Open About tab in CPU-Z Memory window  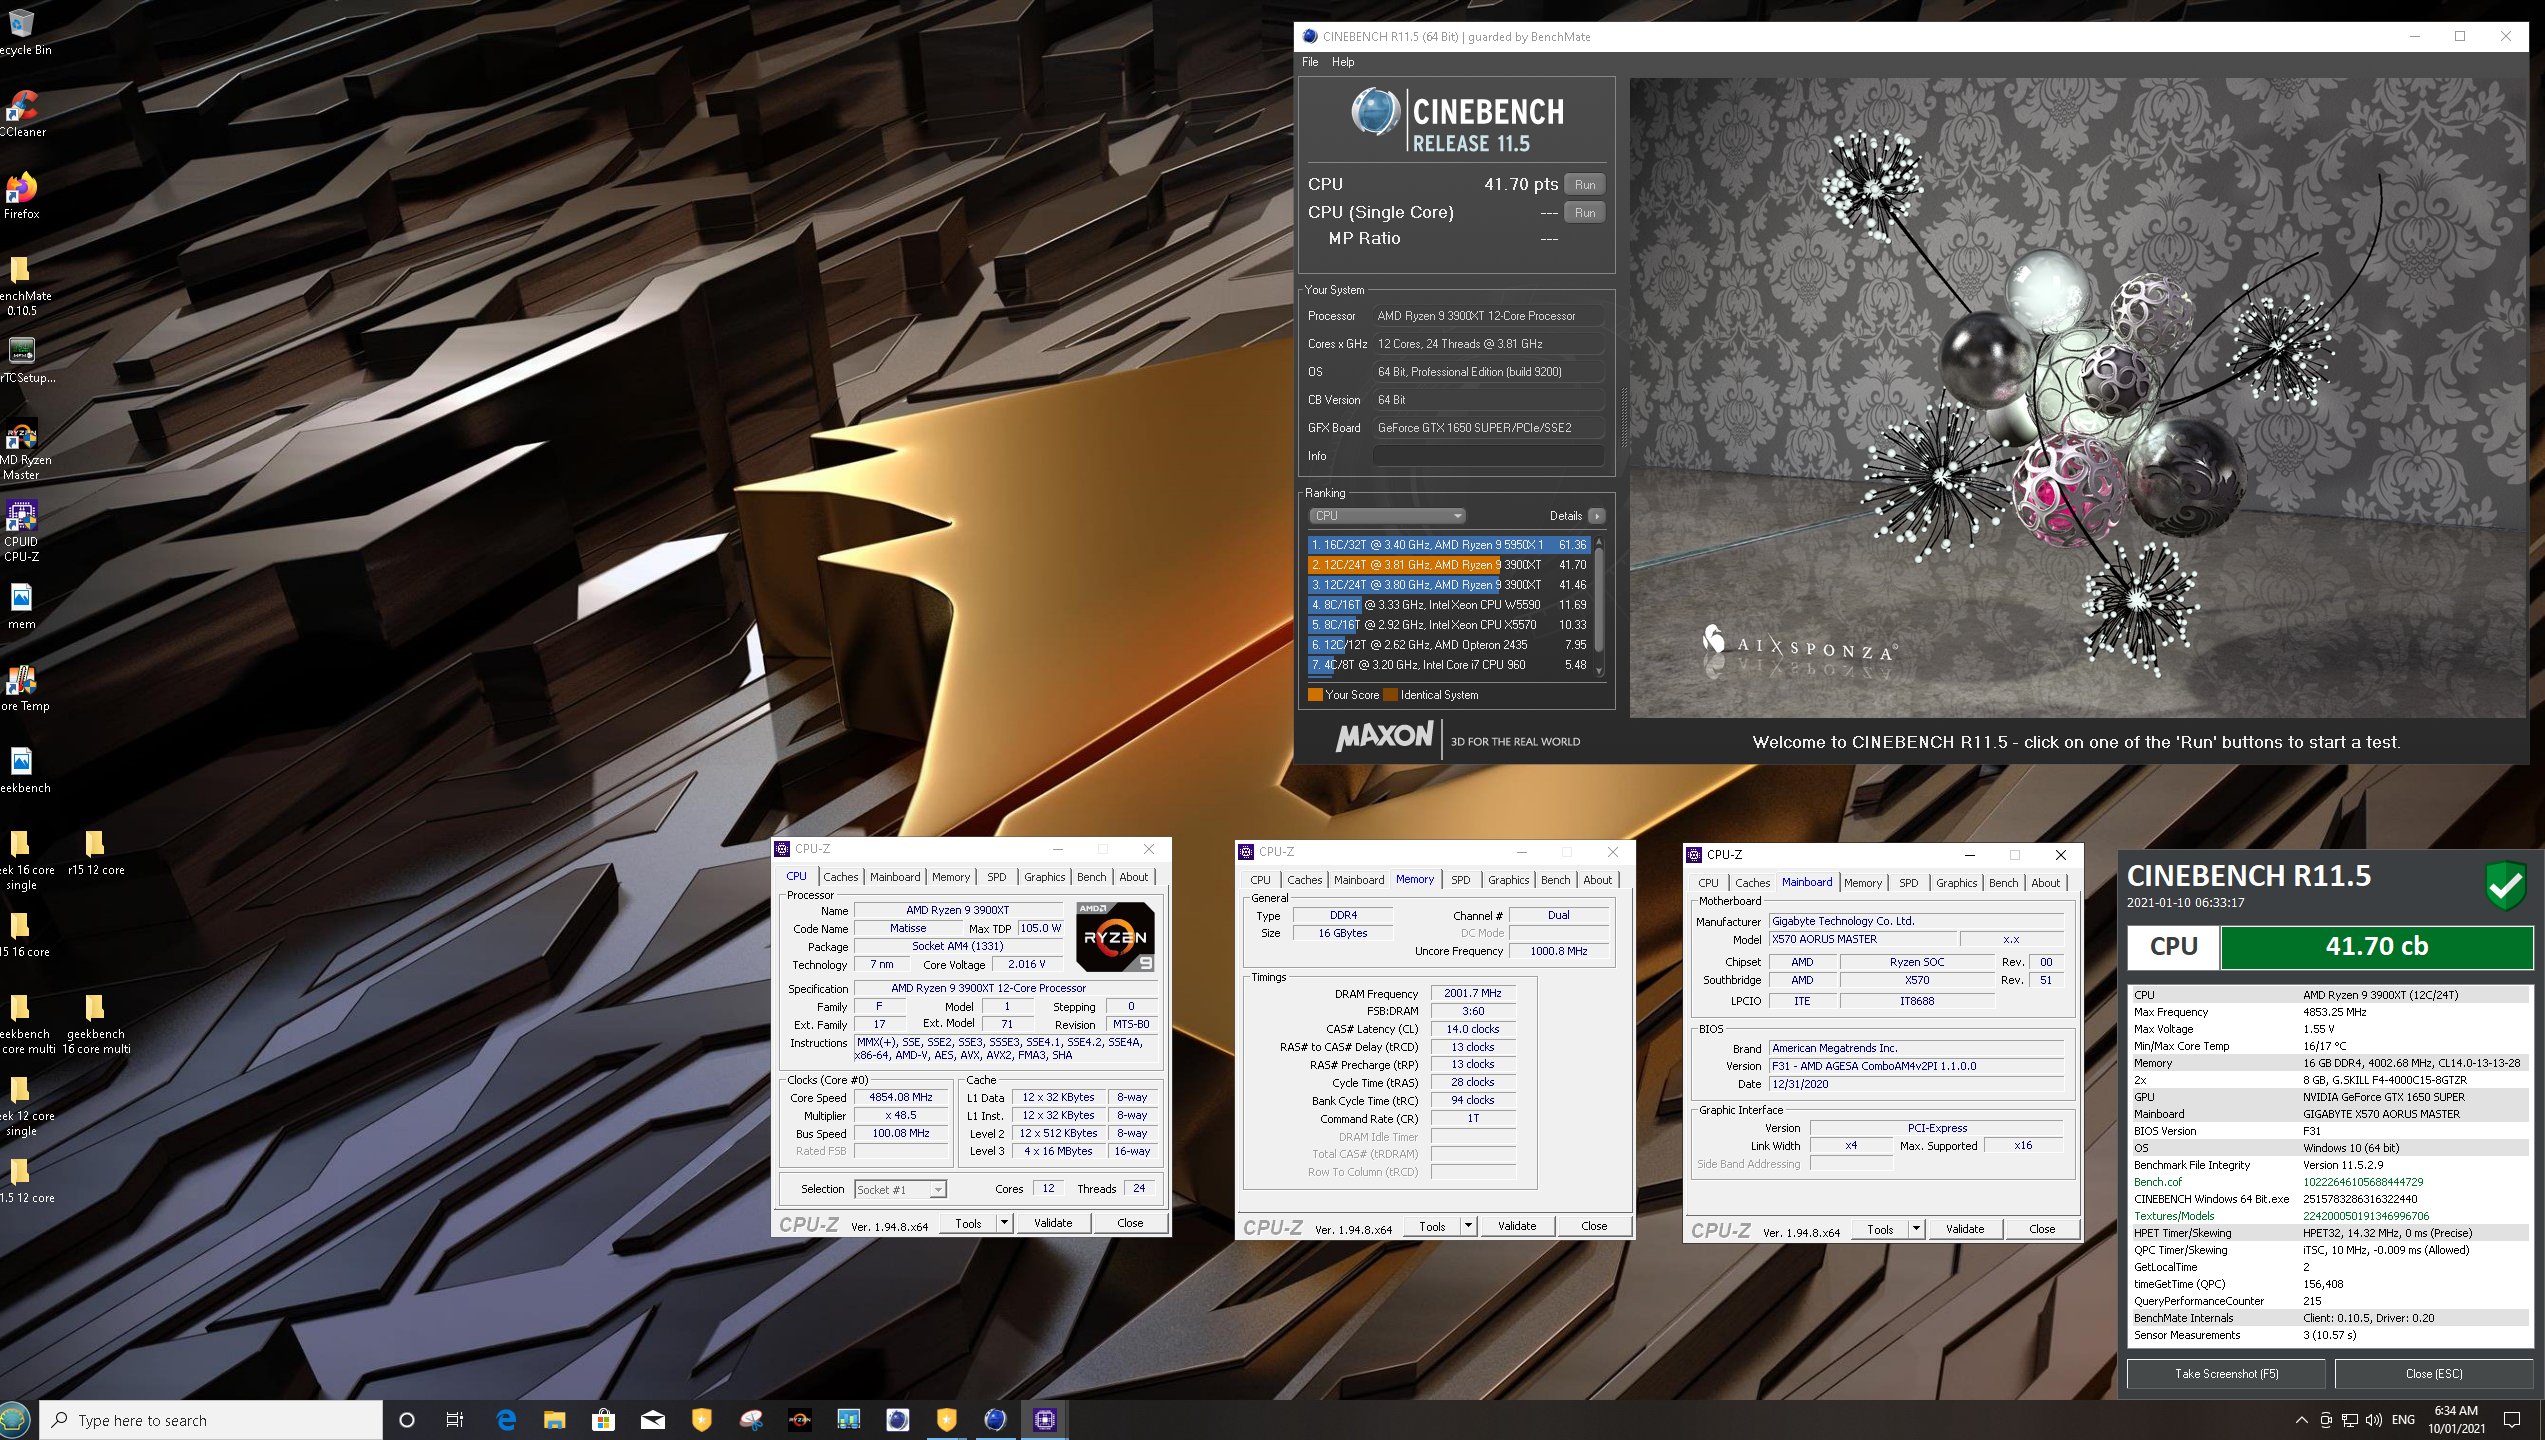click(1598, 880)
